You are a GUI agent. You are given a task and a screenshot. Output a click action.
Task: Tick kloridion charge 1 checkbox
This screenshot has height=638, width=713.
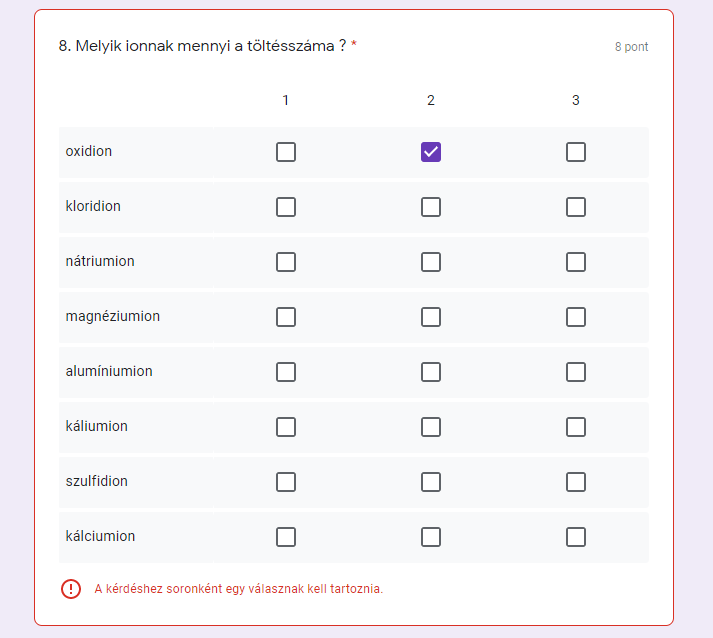tap(286, 207)
